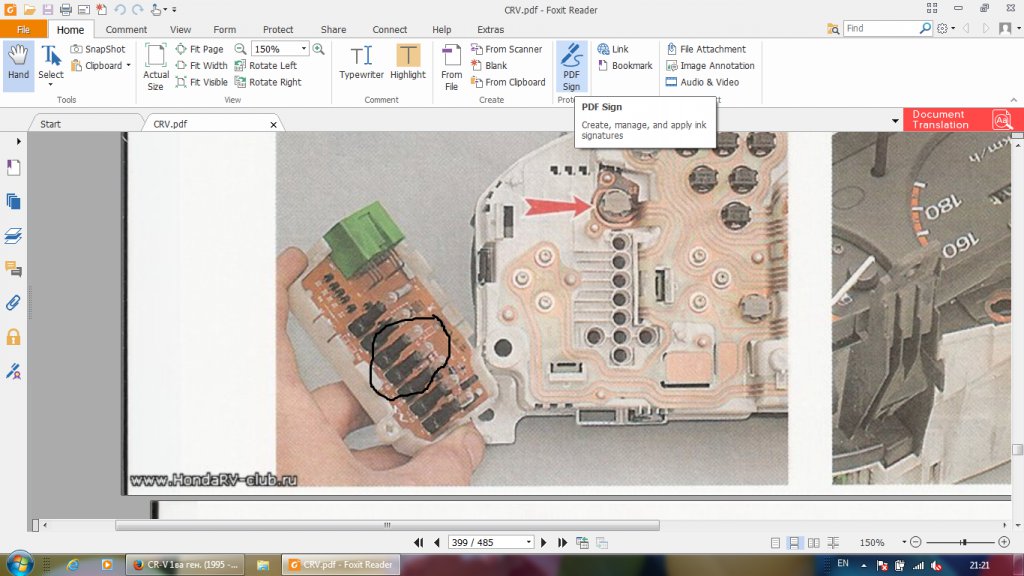Switch to the Protect ribbon tab

[x=278, y=29]
